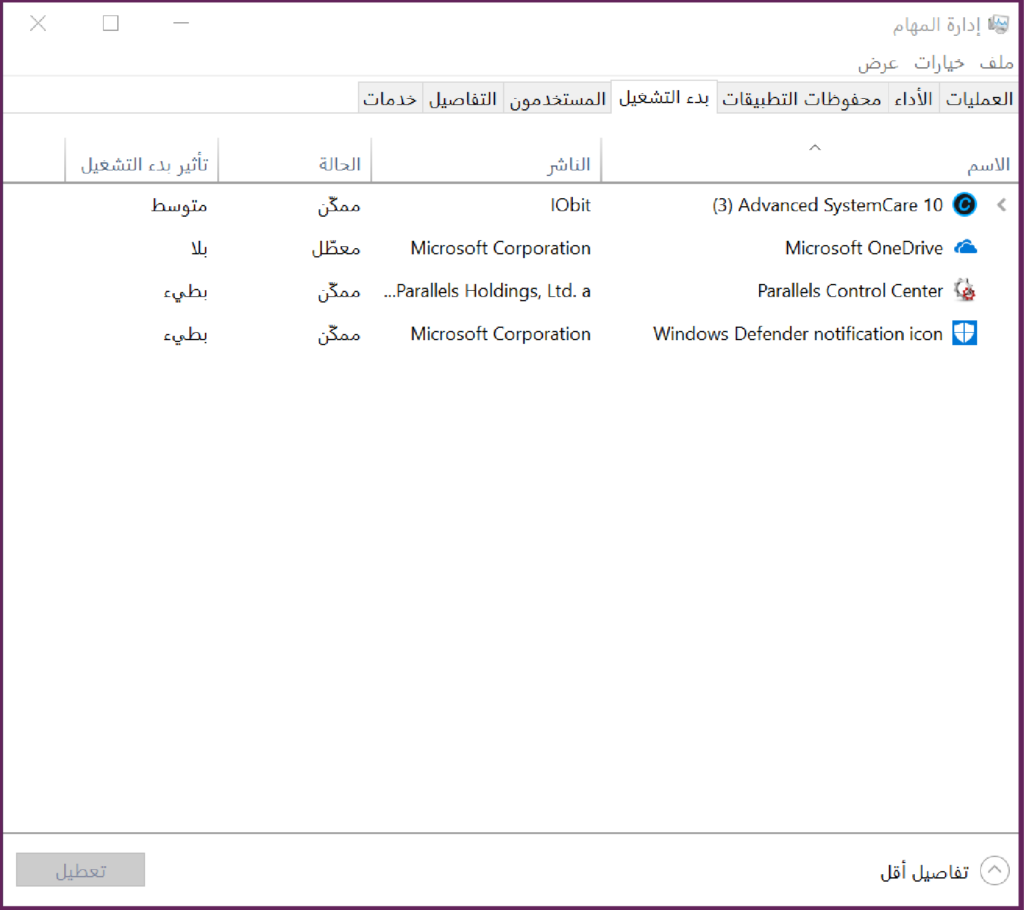Click the 'IObit' publisher cell
The image size is (1024, 910).
click(x=570, y=205)
